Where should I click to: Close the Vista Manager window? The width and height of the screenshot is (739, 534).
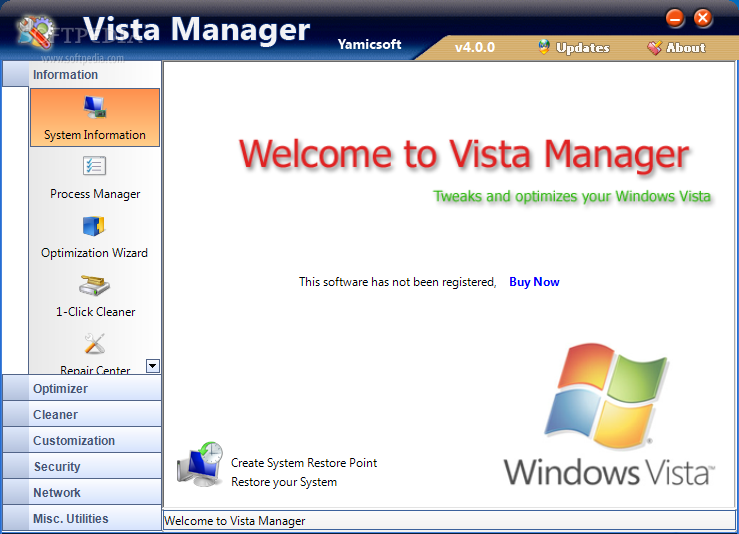703,18
